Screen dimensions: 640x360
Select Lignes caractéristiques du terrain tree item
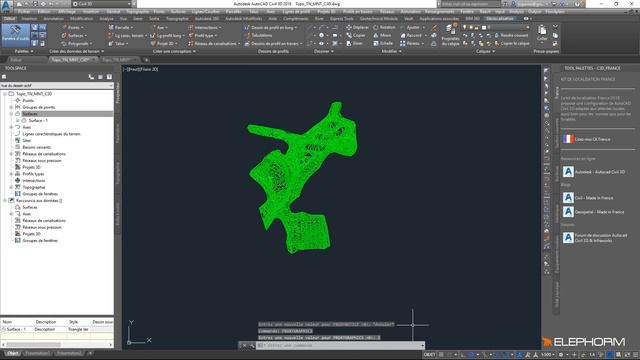pos(51,134)
